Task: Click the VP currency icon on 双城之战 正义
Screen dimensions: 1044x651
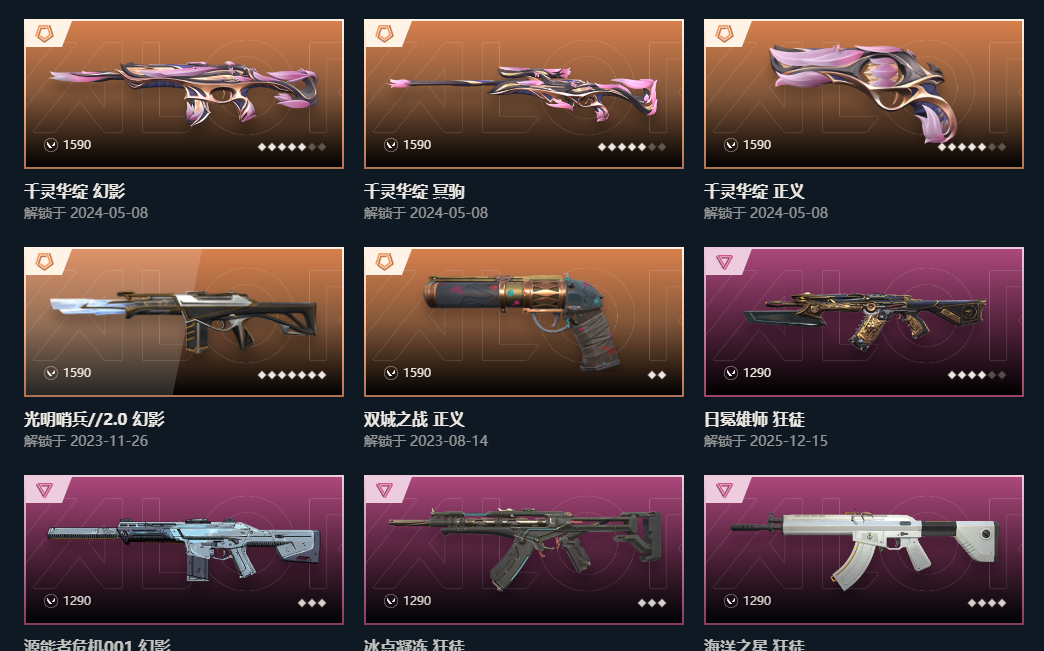Action: (x=391, y=373)
